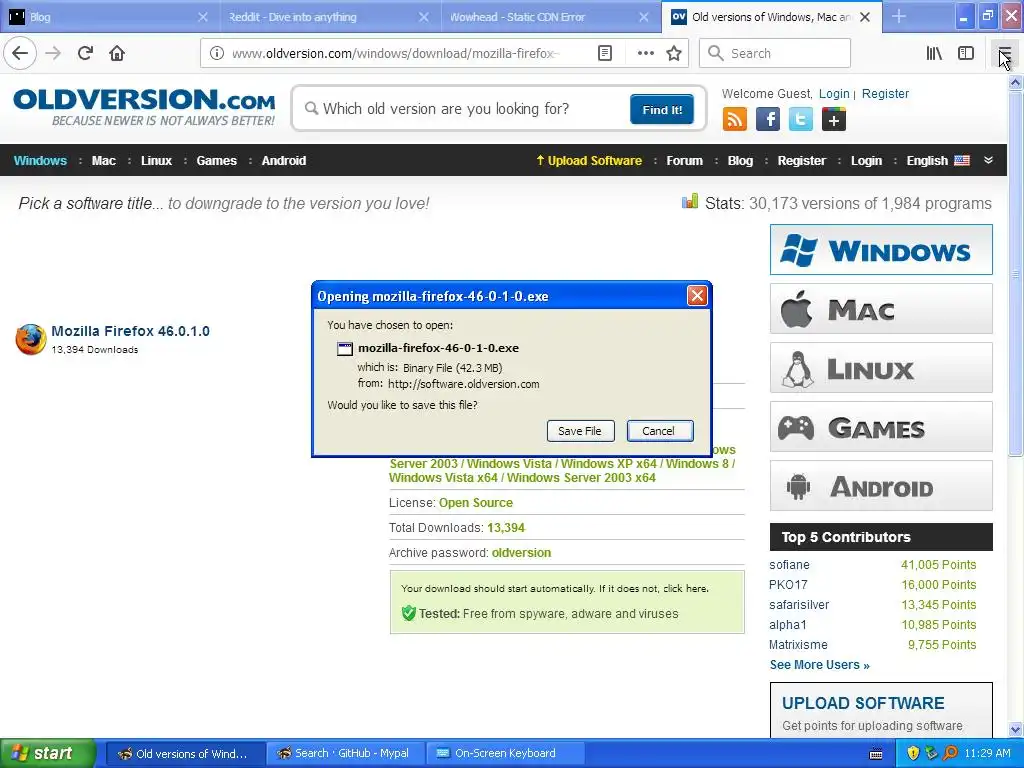Select Android in the navigation bar
The width and height of the screenshot is (1024, 768).
[283, 161]
